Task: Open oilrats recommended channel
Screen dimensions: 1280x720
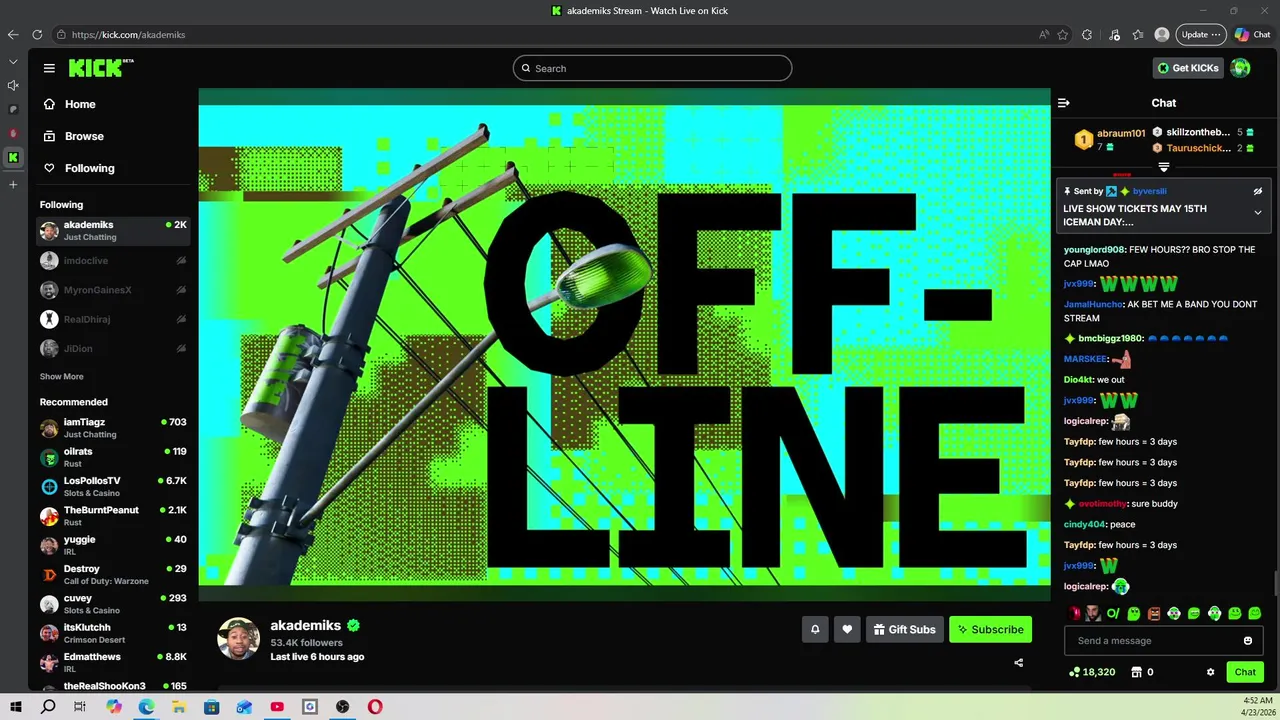Action: (113, 457)
